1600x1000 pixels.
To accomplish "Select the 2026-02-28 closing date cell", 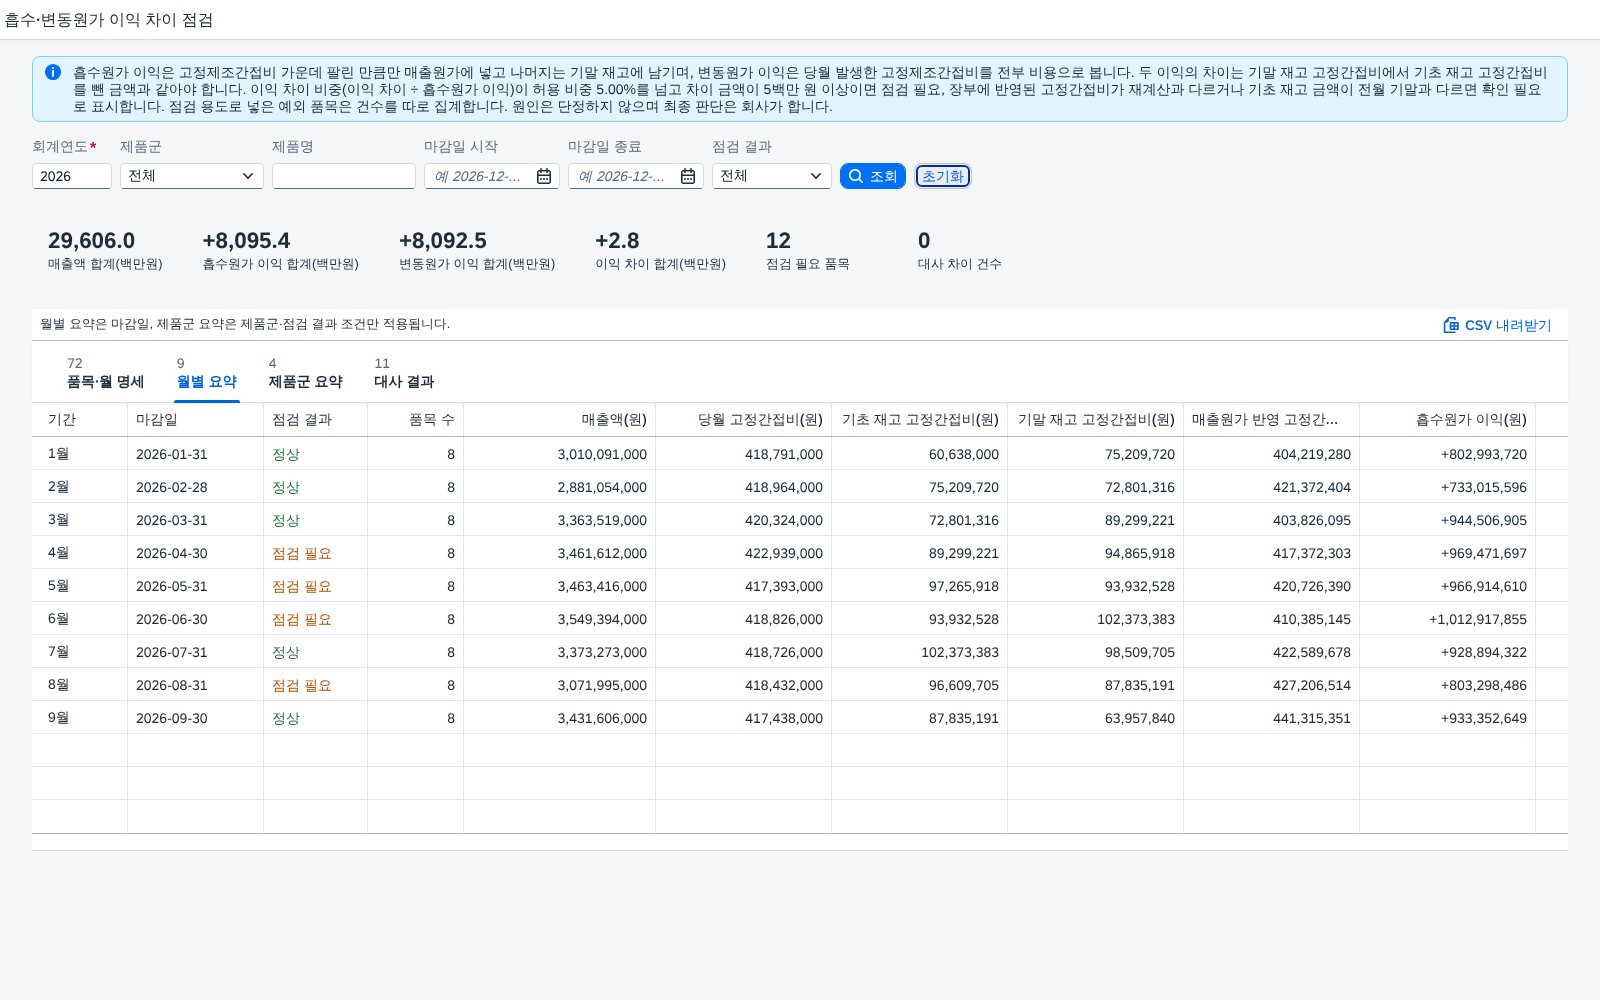I will click(x=196, y=487).
